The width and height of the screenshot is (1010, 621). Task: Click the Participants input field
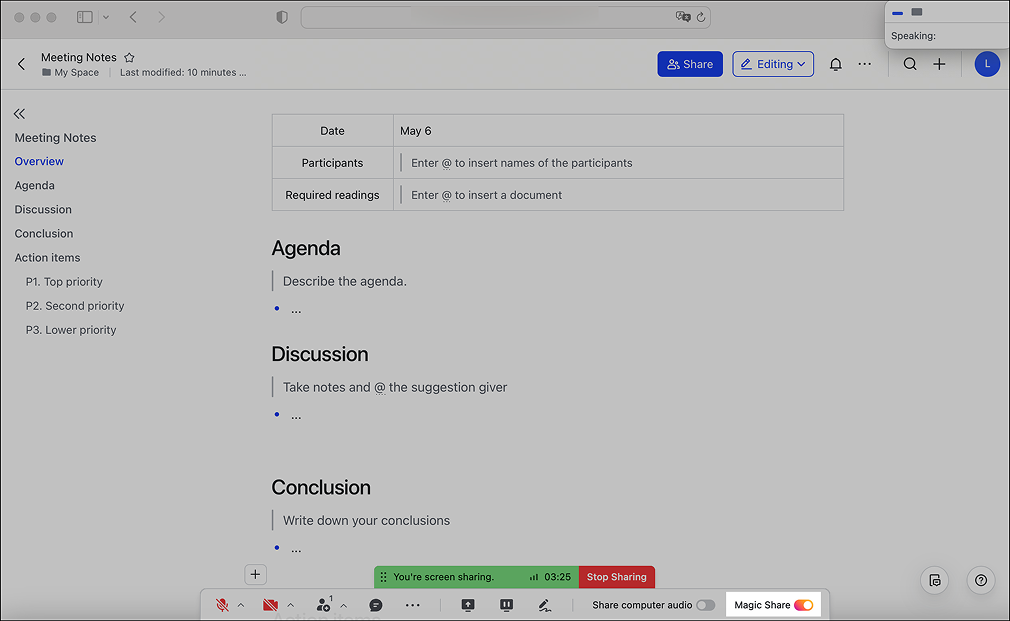(521, 163)
